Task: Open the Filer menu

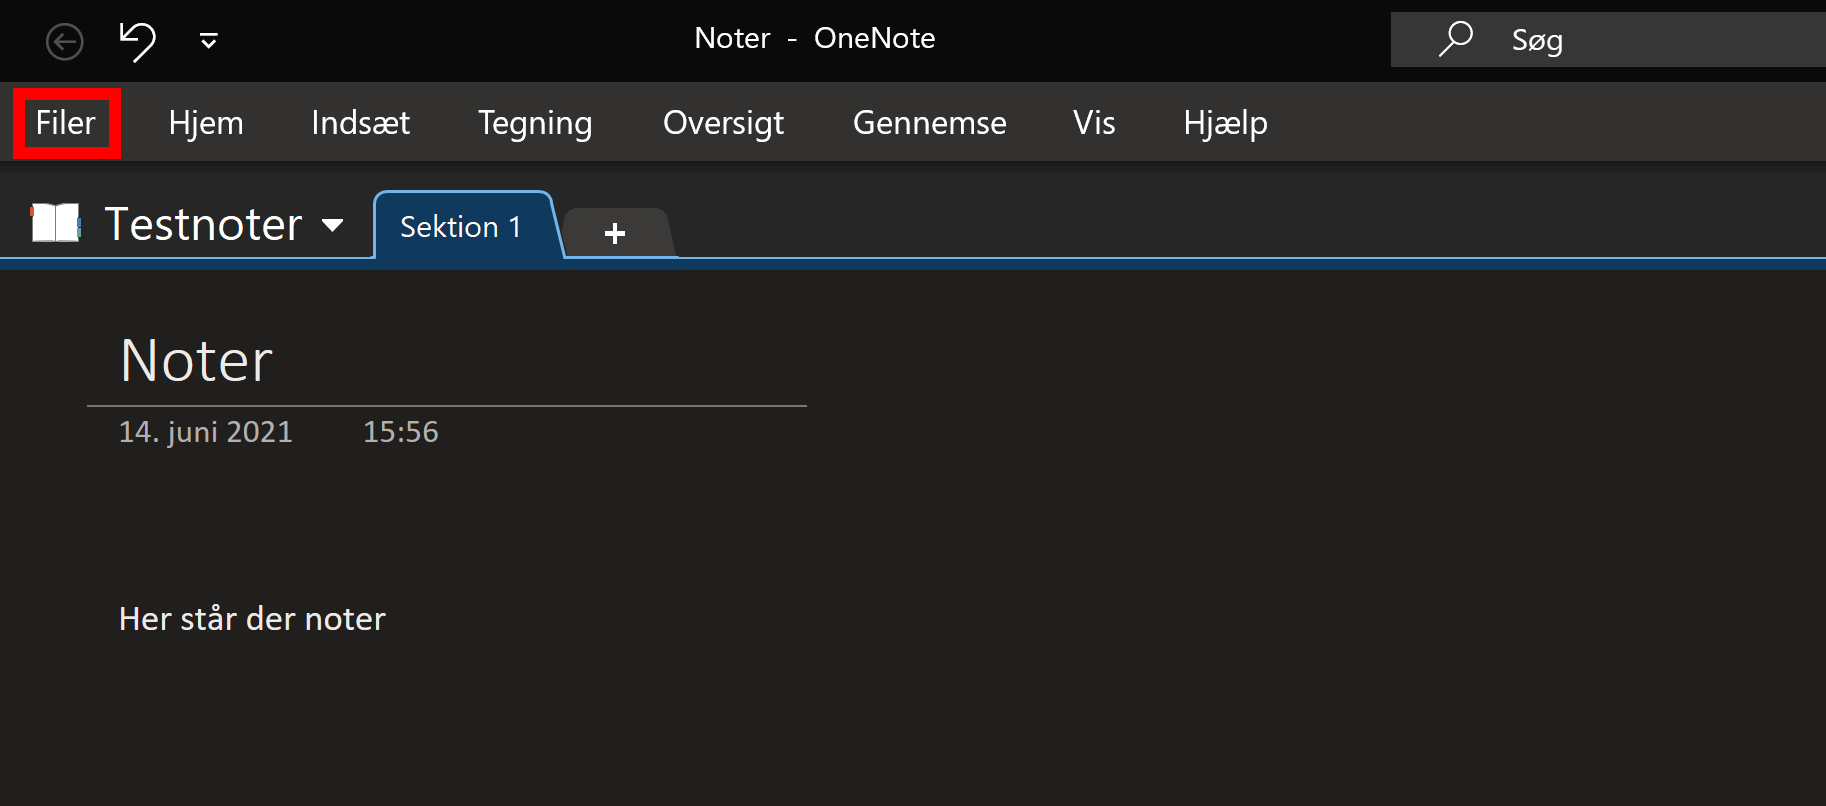Action: [66, 123]
